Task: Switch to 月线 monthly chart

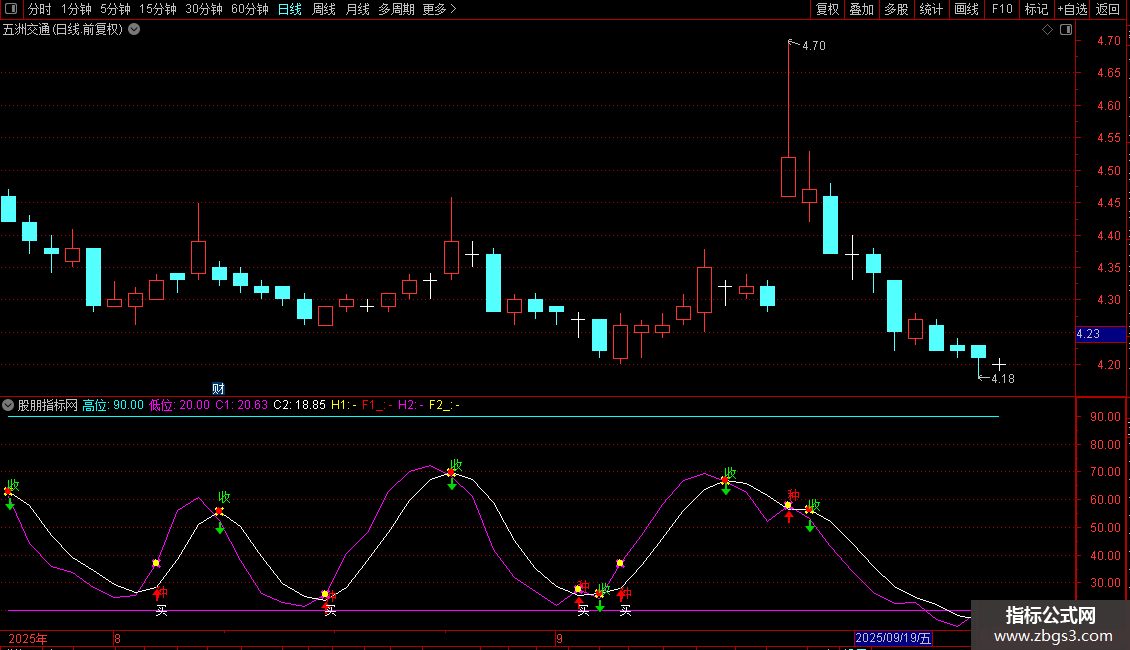Action: point(357,9)
